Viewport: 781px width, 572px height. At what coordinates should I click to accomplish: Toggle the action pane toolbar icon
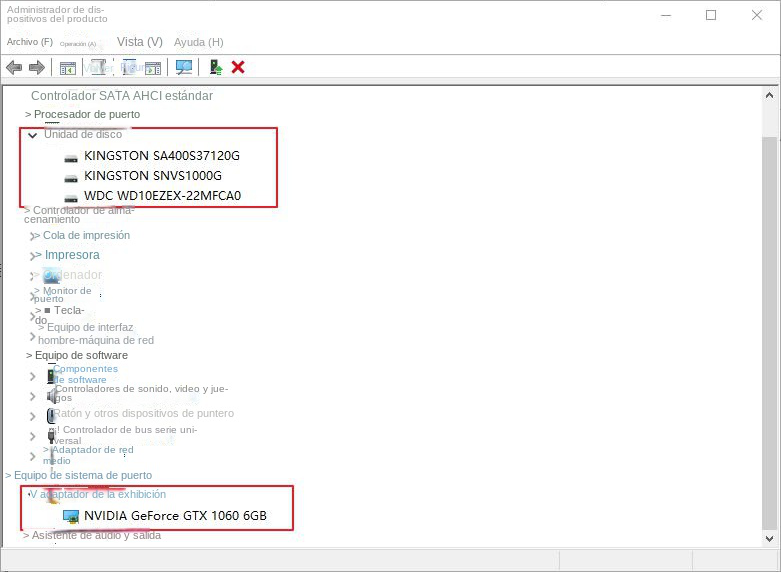(x=153, y=68)
